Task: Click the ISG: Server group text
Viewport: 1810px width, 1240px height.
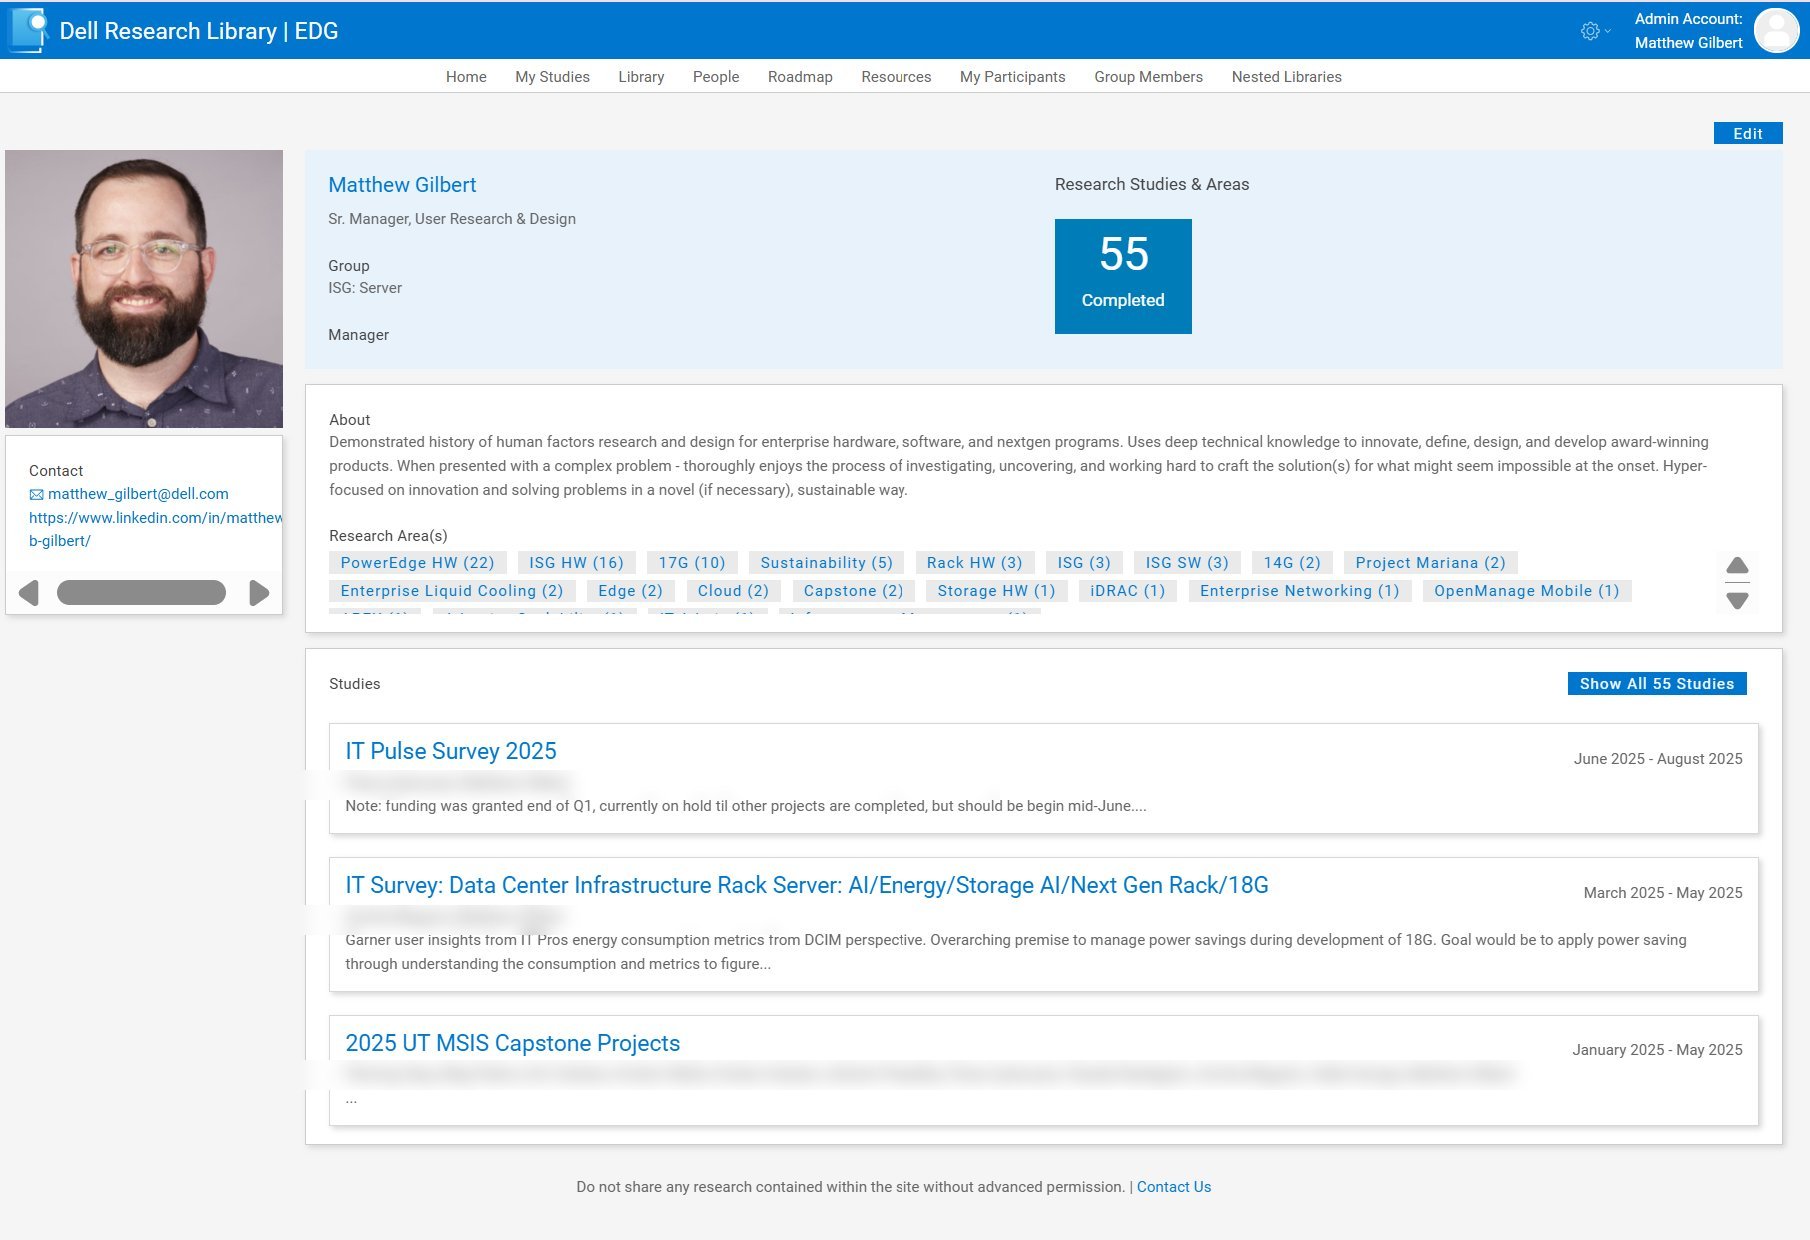Action: tap(365, 288)
